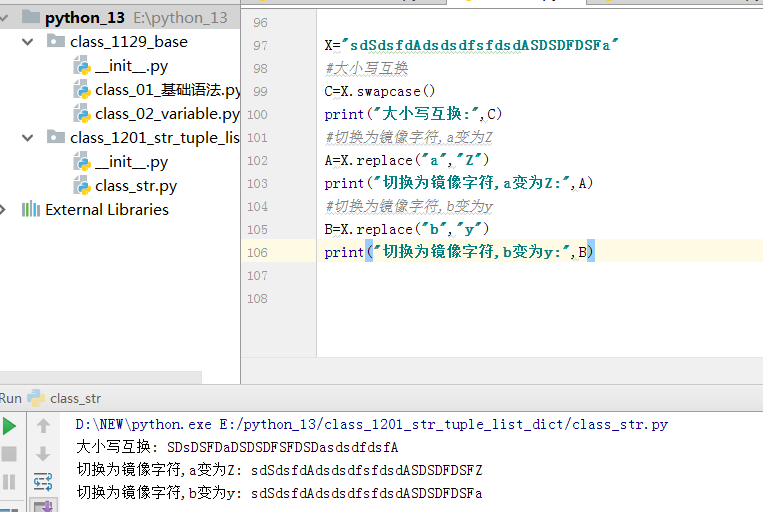Collapse the class_1129_base package
Screen dimensions: 763x512
28,42
